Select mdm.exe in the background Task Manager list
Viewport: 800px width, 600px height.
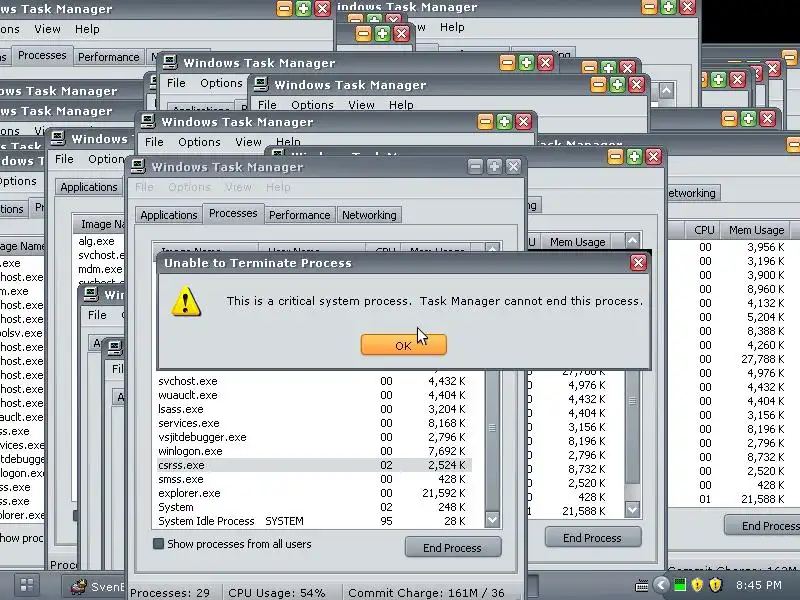click(100, 269)
